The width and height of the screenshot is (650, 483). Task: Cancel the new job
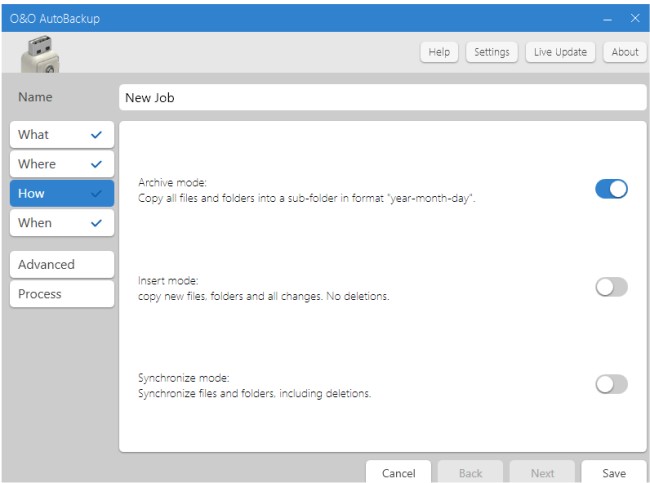pyautogui.click(x=398, y=472)
